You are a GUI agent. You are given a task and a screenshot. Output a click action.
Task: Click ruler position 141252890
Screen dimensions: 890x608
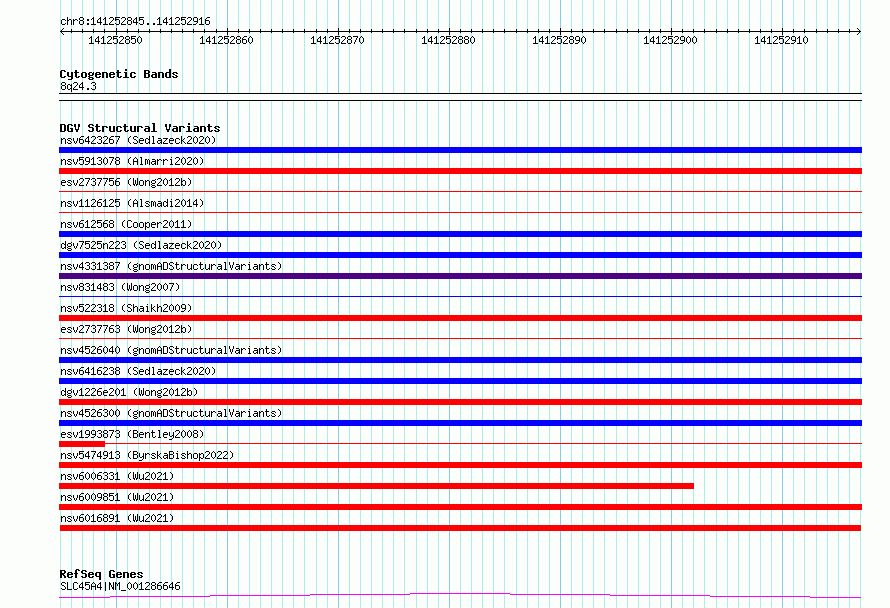coord(559,40)
